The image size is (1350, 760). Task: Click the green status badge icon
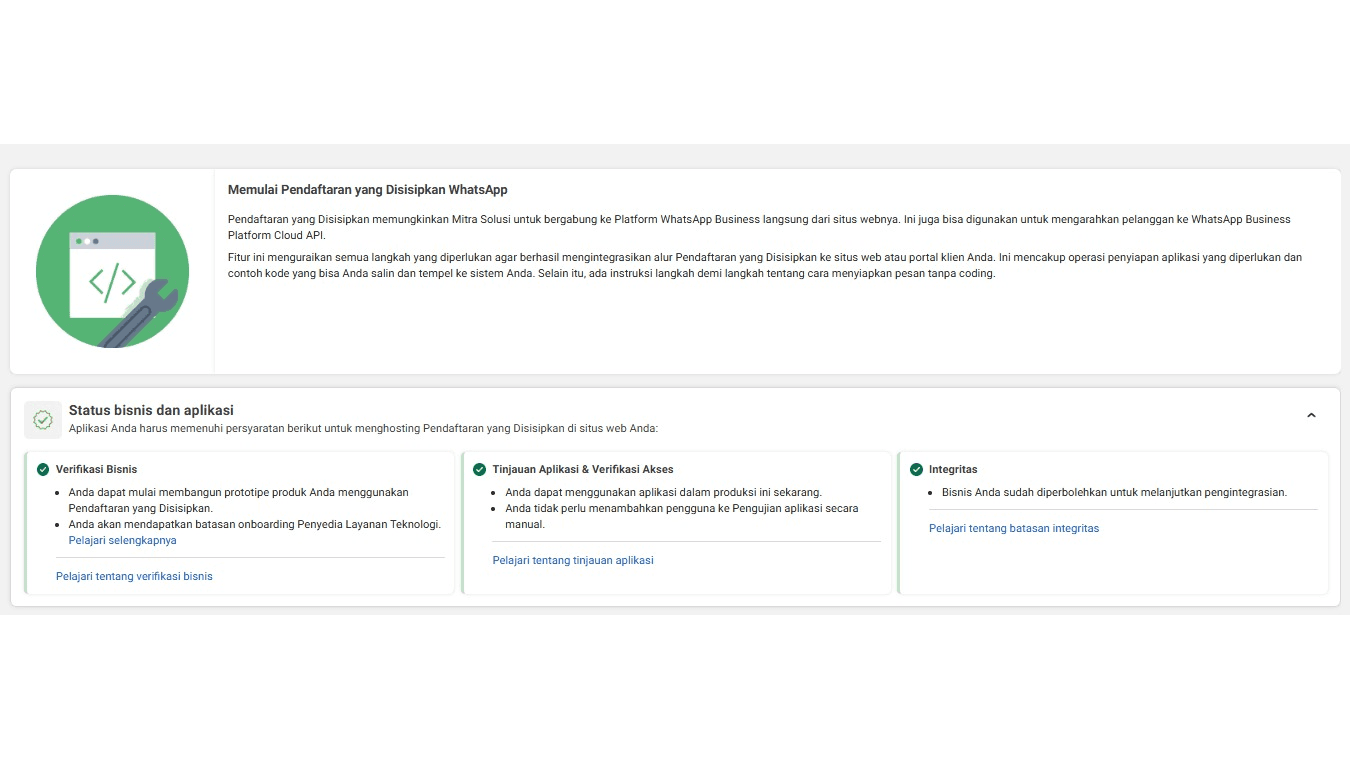[43, 420]
